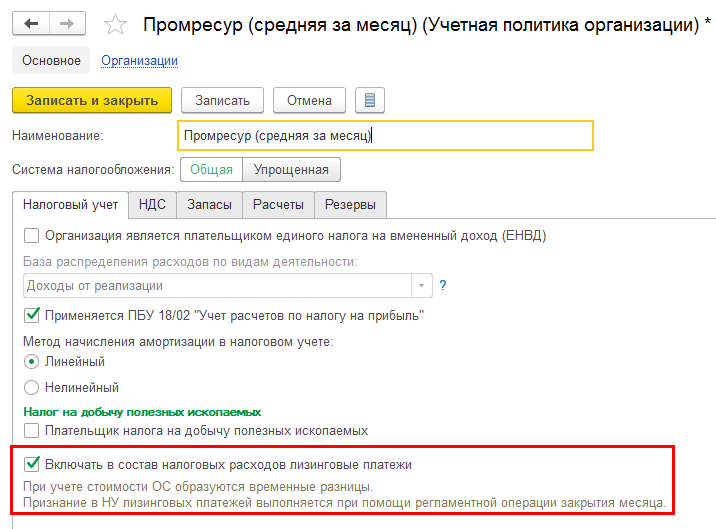This screenshot has width=716, height=529.
Task: Go forward with the right arrow button
Action: click(67, 24)
